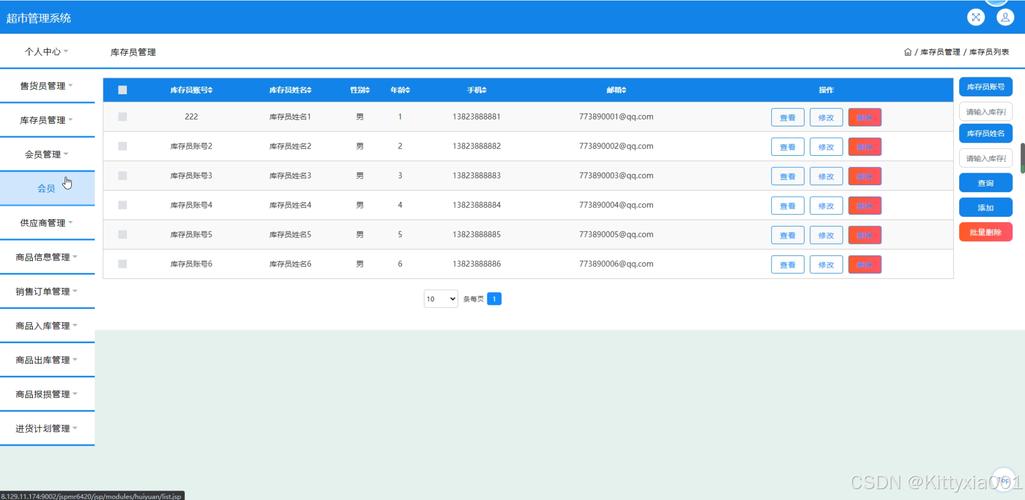This screenshot has height=500, width=1025.
Task: Click 查看 button for 库存员账号5 row
Action: pyautogui.click(x=788, y=235)
